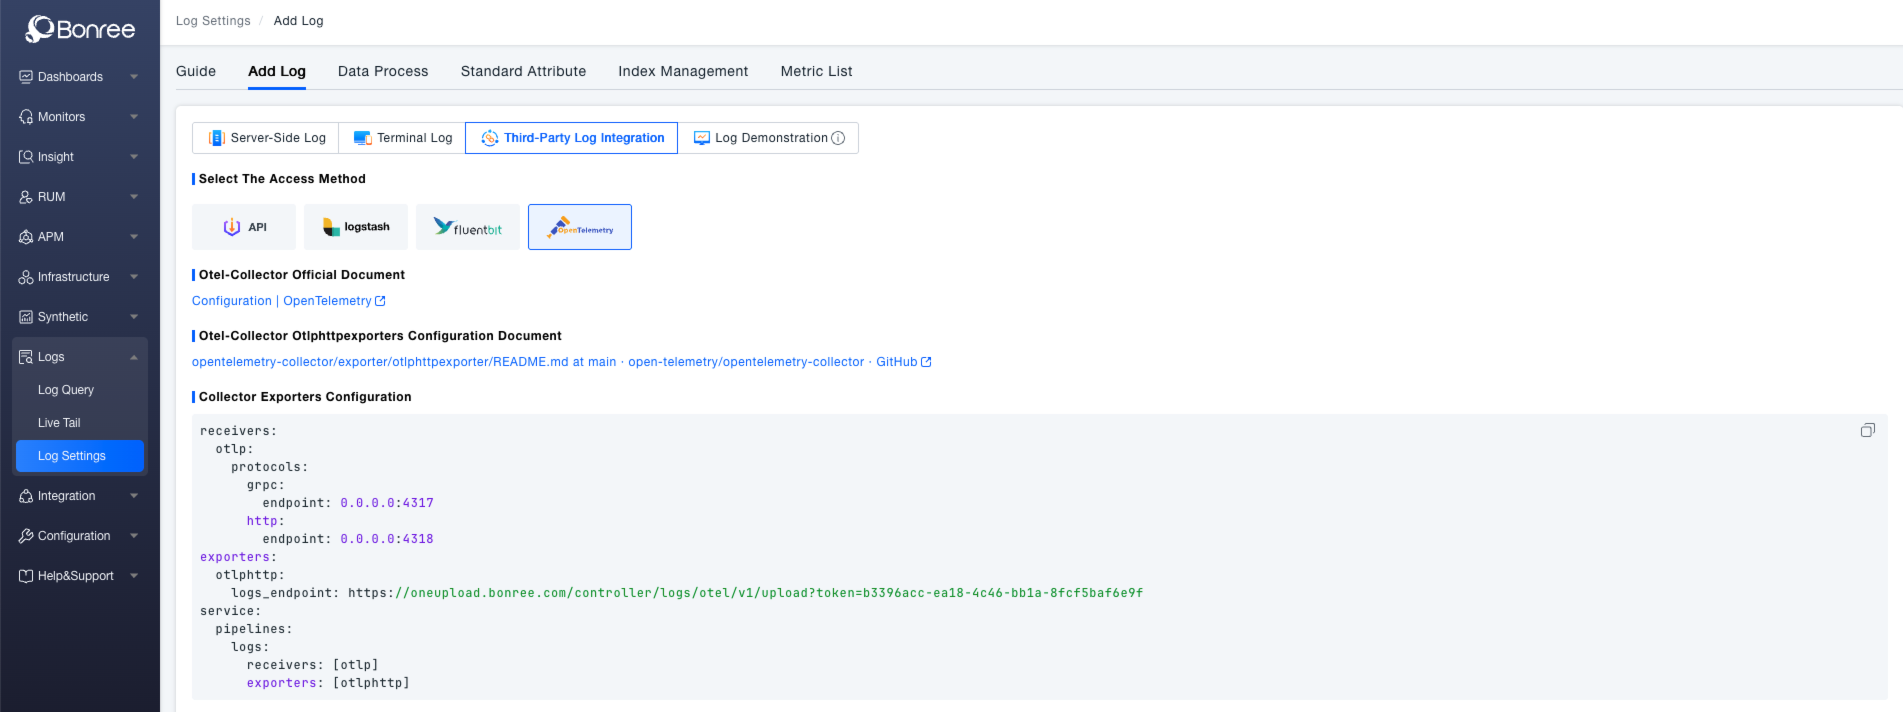The image size is (1903, 712).
Task: Collapse the Logs sidebar section
Action: [133, 357]
